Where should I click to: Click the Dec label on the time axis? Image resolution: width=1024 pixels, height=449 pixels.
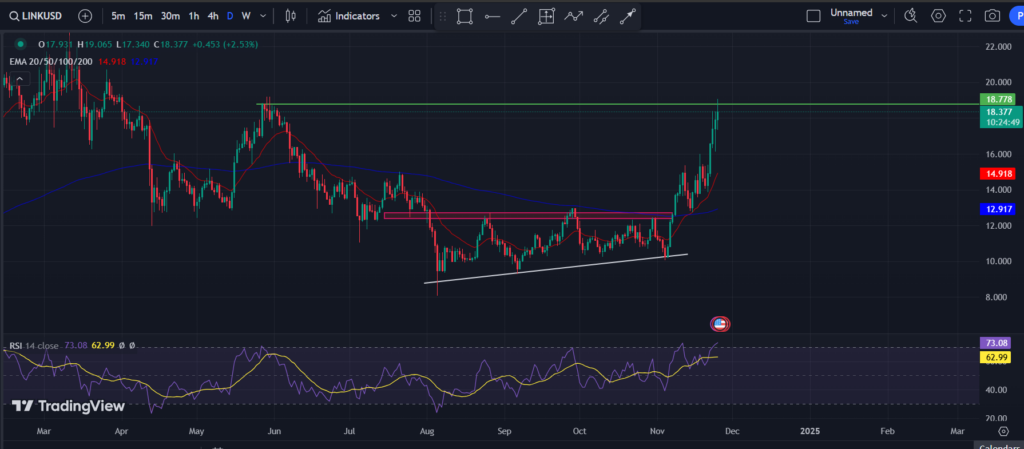[731, 431]
